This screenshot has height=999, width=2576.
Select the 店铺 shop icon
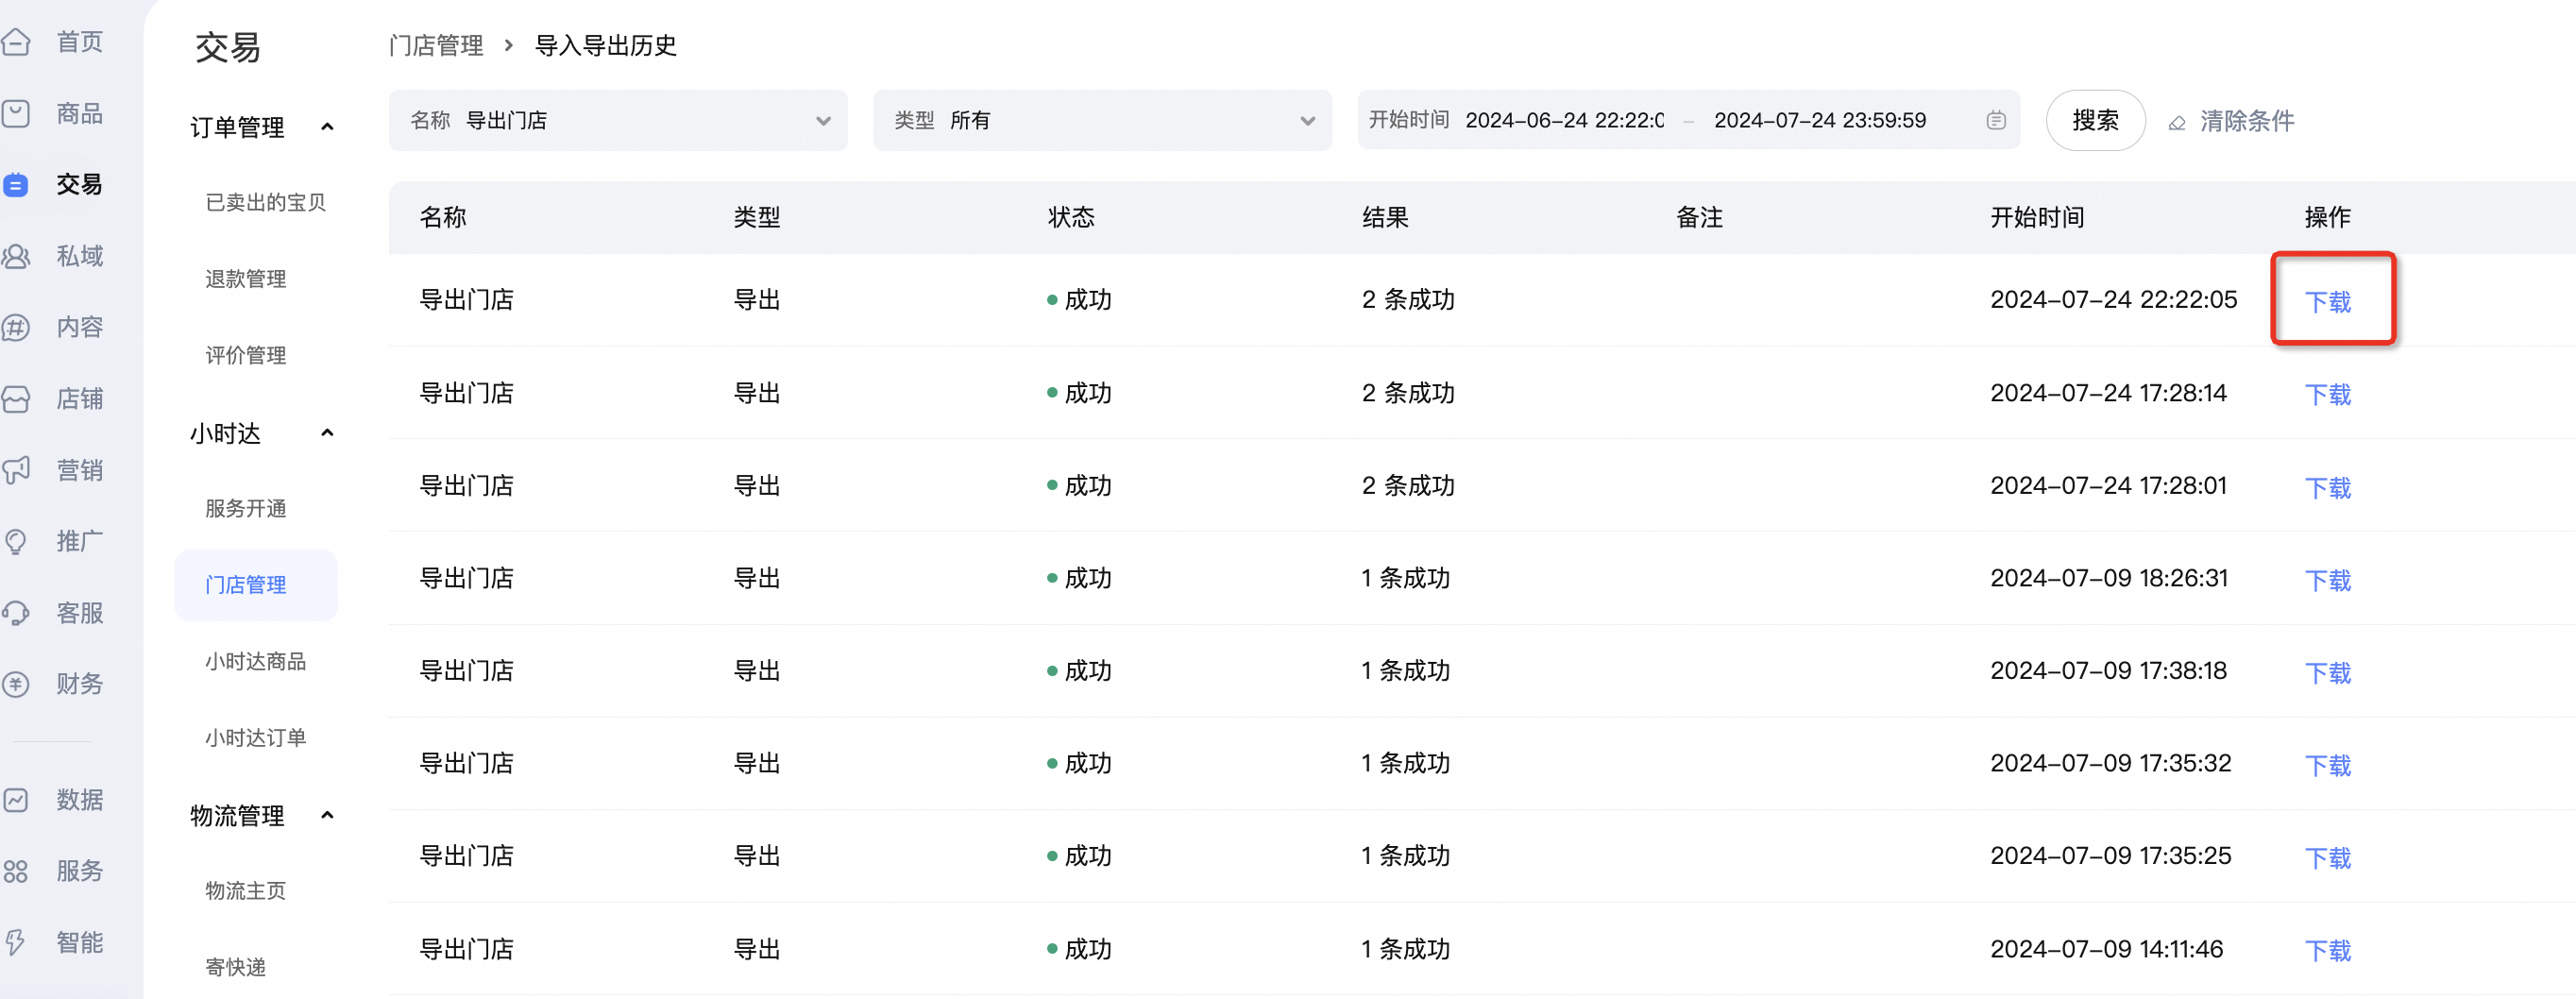[15, 400]
